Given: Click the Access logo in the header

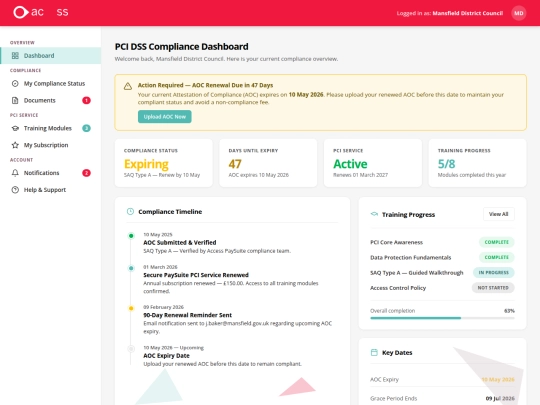Looking at the screenshot, I should tap(41, 12).
